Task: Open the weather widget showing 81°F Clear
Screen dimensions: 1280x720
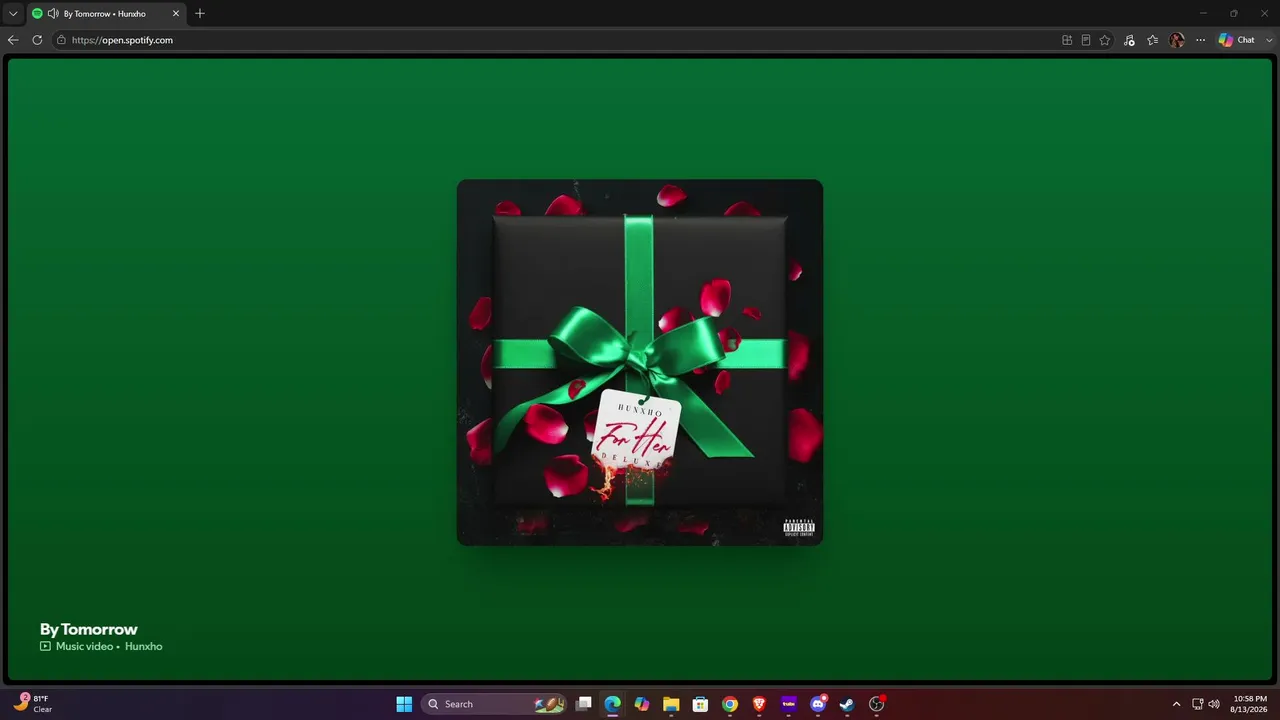Action: coord(34,703)
